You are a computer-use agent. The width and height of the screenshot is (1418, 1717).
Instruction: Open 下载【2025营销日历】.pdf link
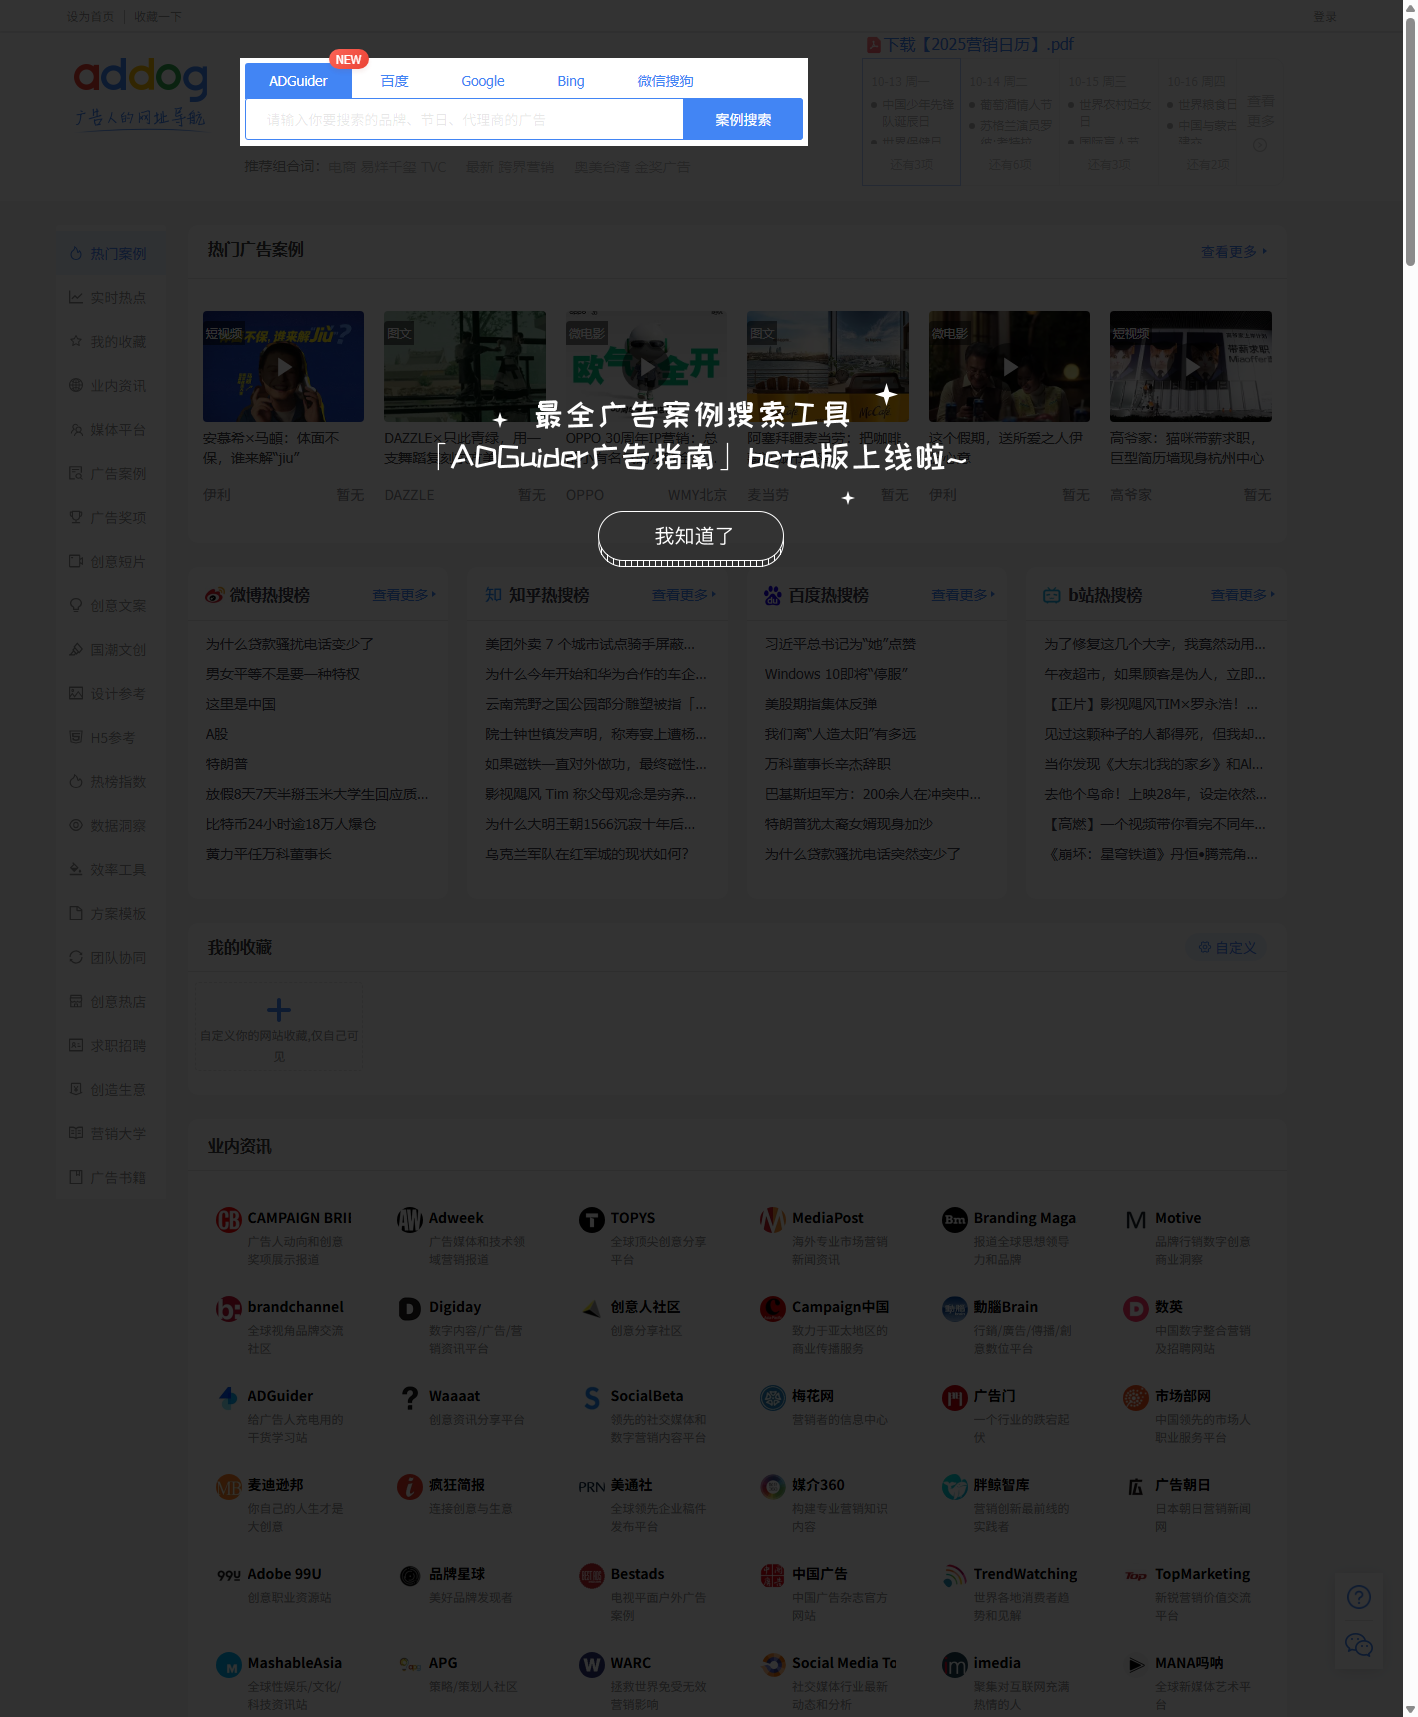pyautogui.click(x=978, y=45)
